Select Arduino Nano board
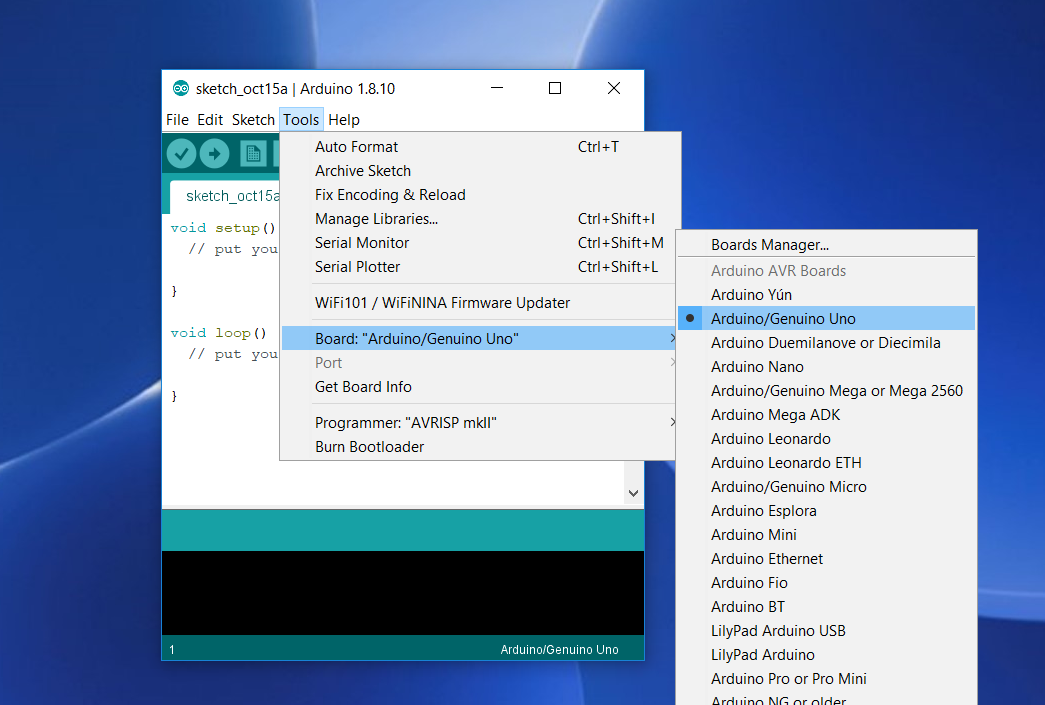 (826, 366)
